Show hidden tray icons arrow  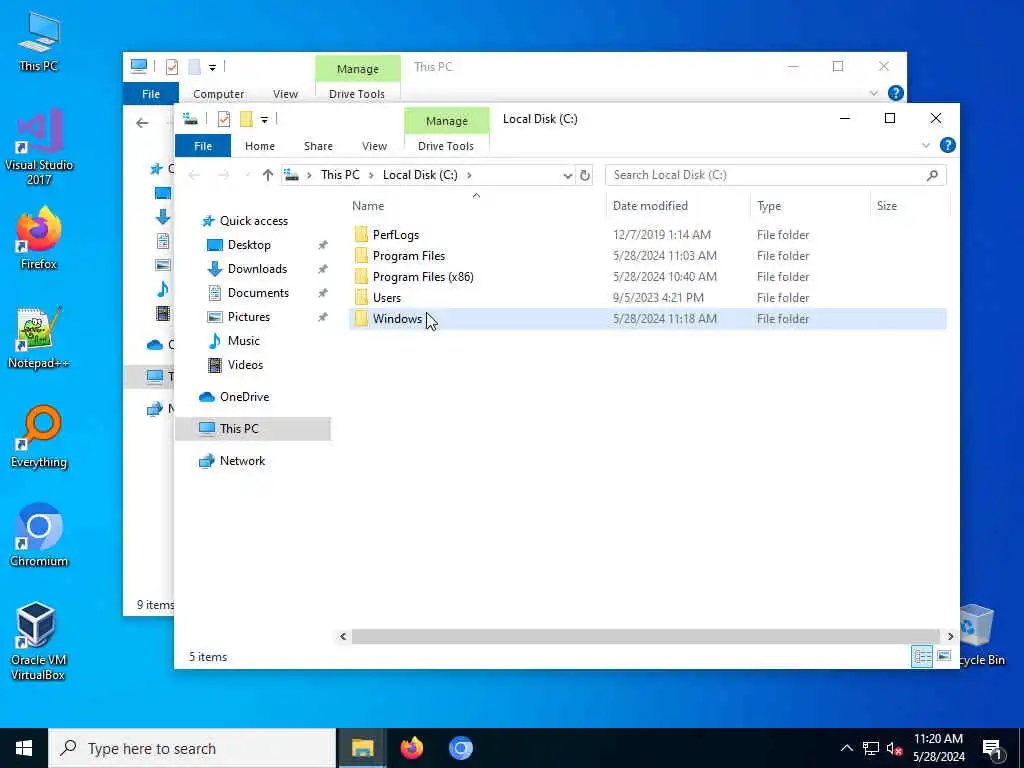coord(846,748)
